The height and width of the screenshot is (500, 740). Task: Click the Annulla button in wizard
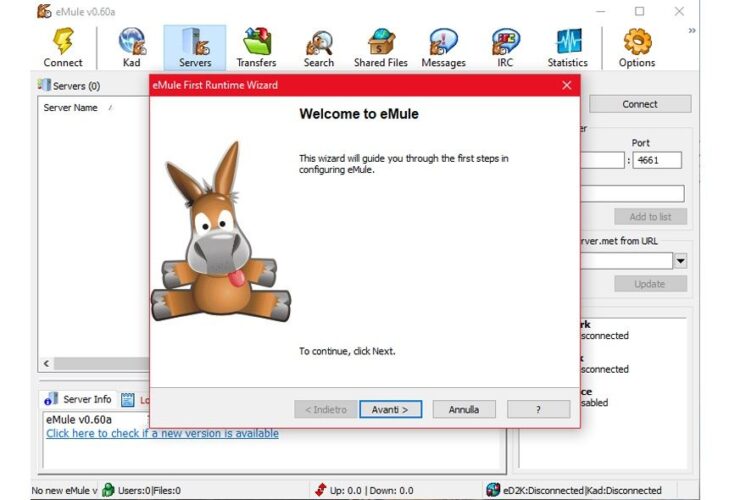(464, 409)
